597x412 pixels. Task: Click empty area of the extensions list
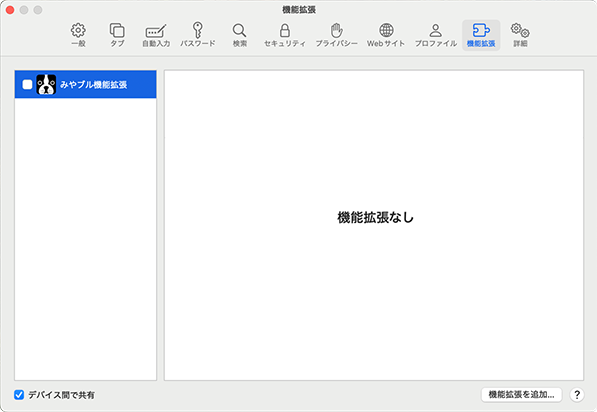point(85,239)
